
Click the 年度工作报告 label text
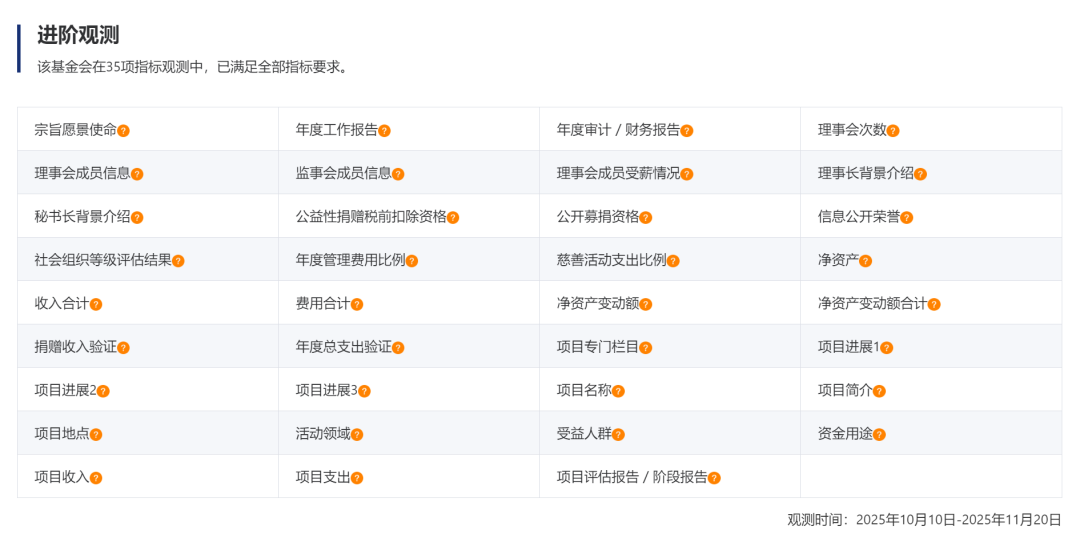pyautogui.click(x=337, y=129)
